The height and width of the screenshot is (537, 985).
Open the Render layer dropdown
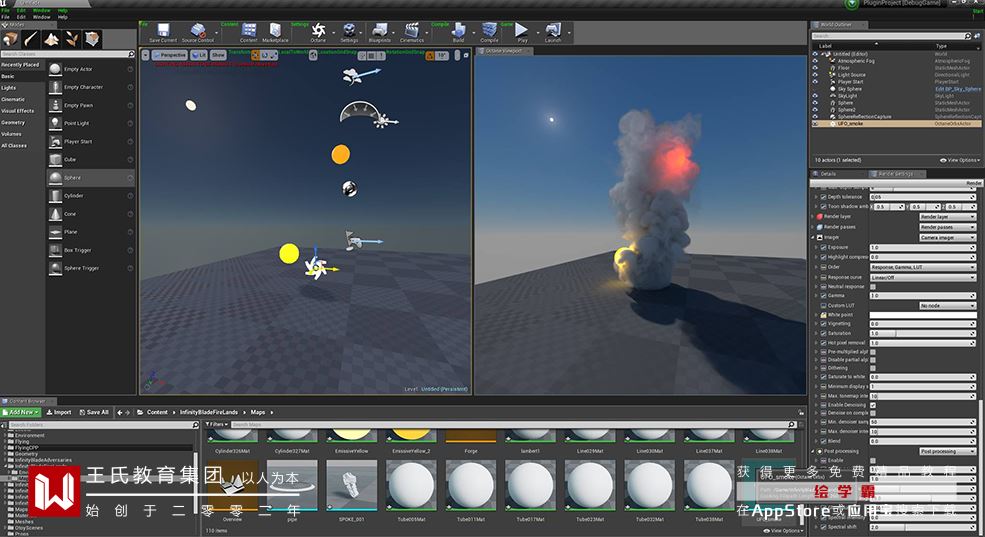pos(947,217)
